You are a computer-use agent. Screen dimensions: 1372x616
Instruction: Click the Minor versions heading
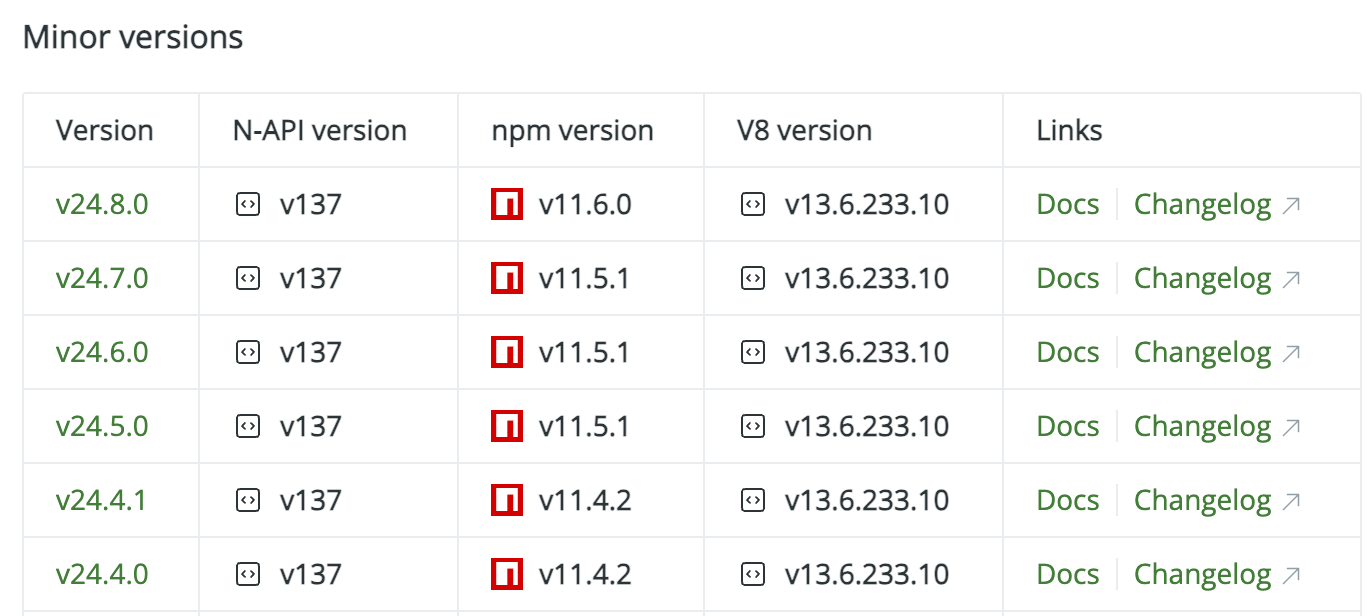pos(134,37)
